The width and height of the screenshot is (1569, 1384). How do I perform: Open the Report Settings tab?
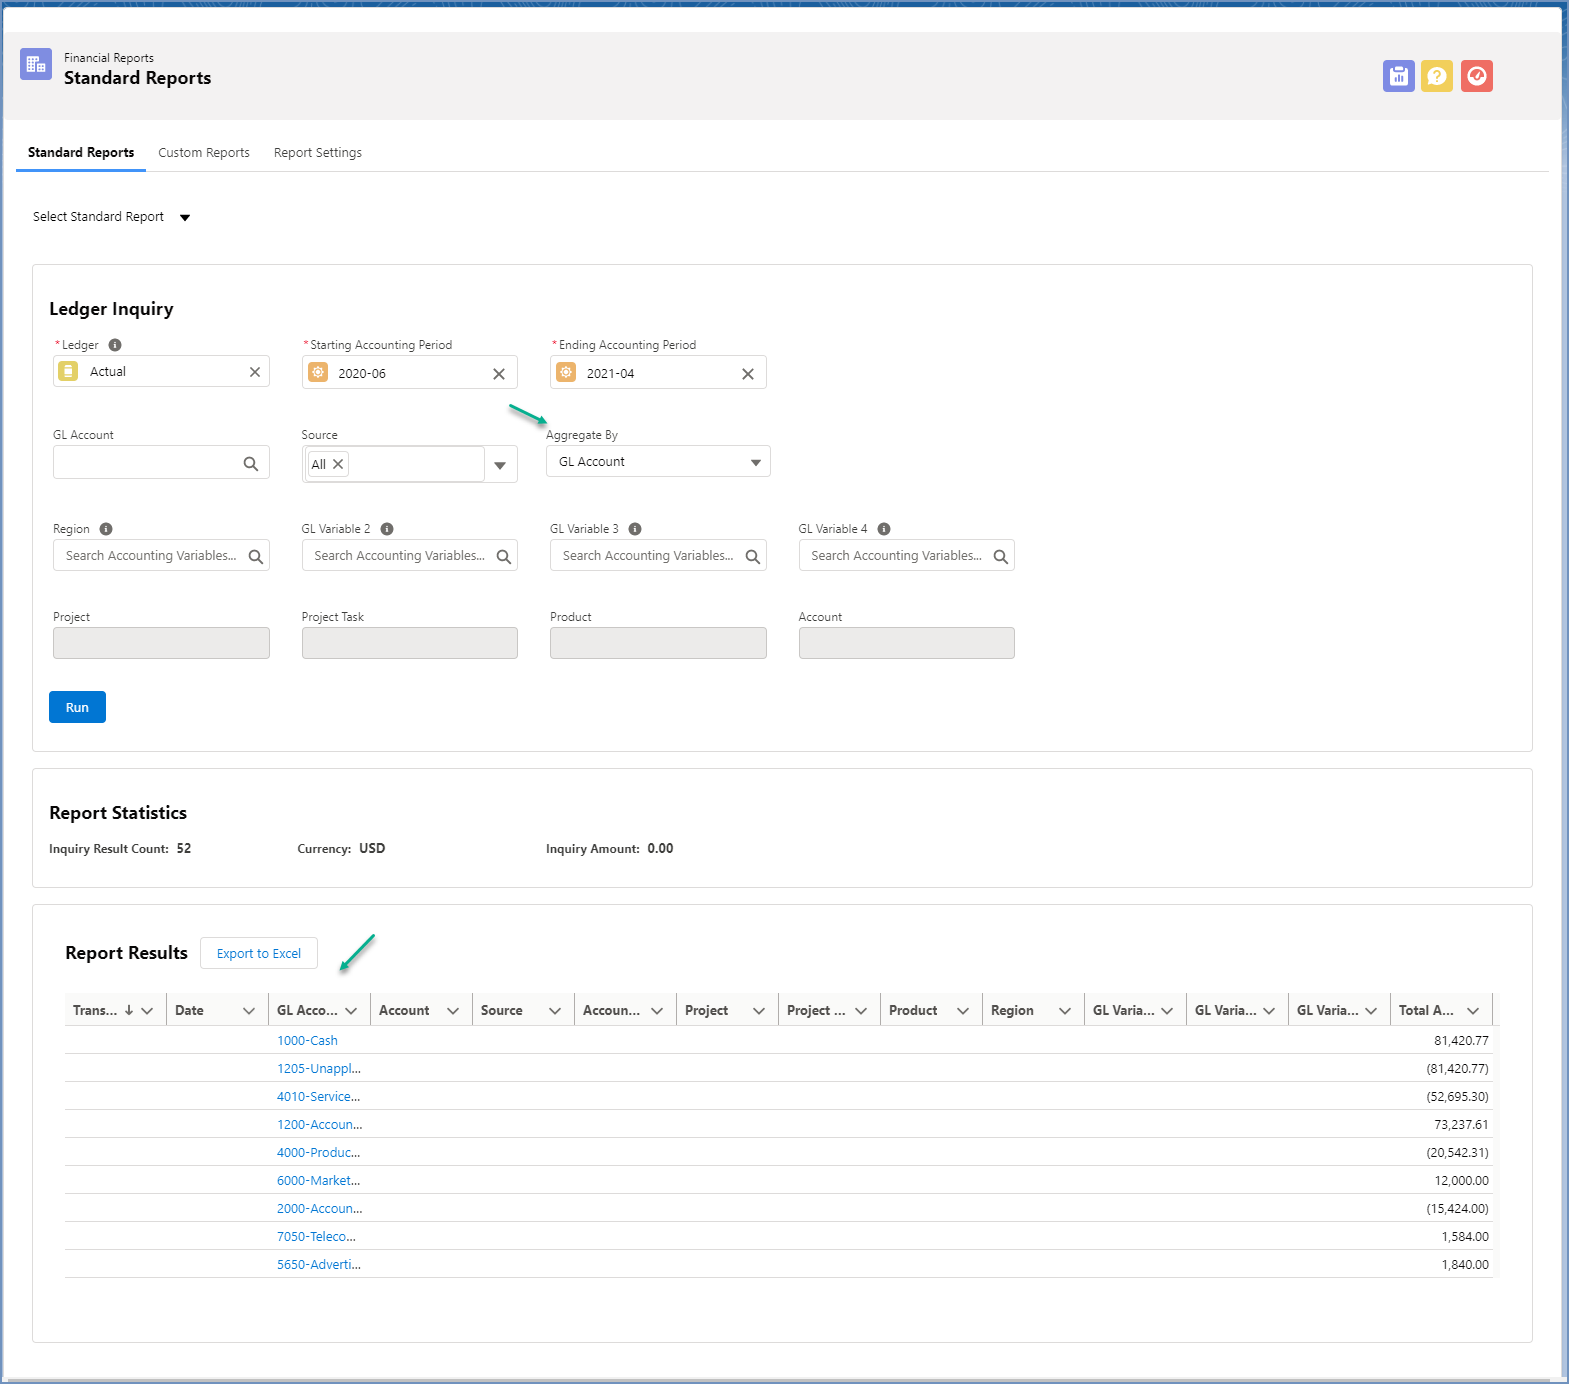(x=317, y=153)
